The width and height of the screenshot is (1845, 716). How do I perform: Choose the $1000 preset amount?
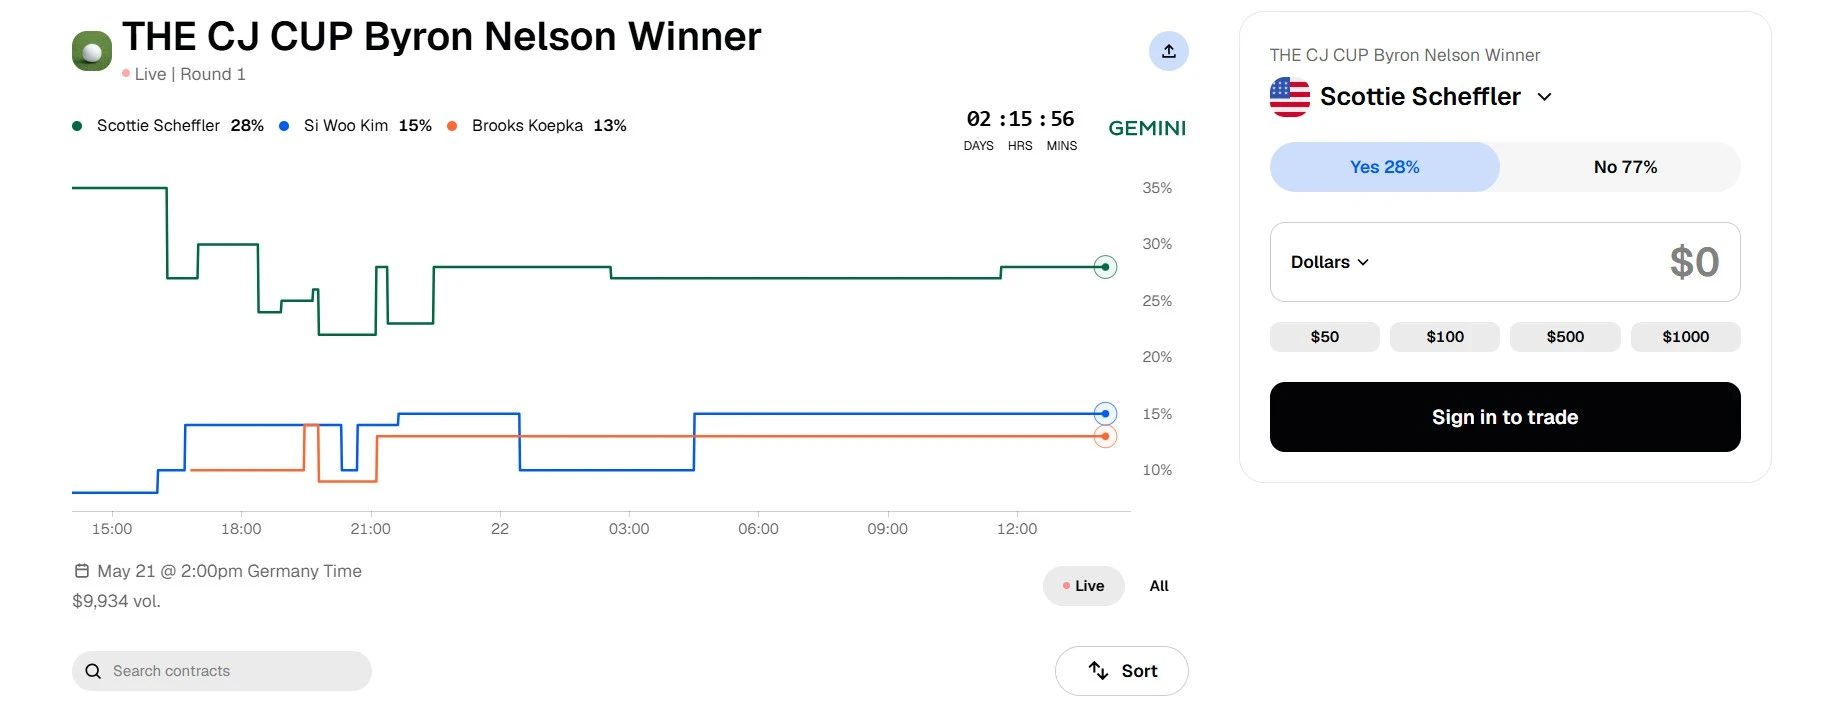[x=1685, y=337]
